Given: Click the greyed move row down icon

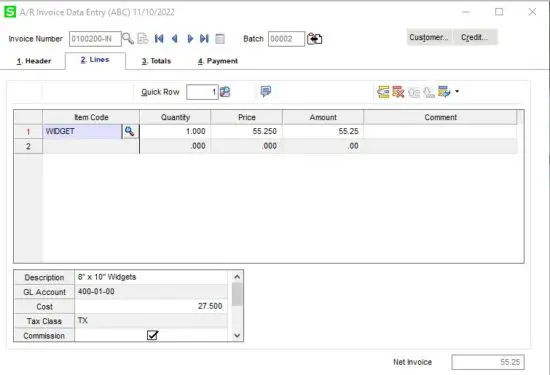Looking at the screenshot, I should (429, 92).
